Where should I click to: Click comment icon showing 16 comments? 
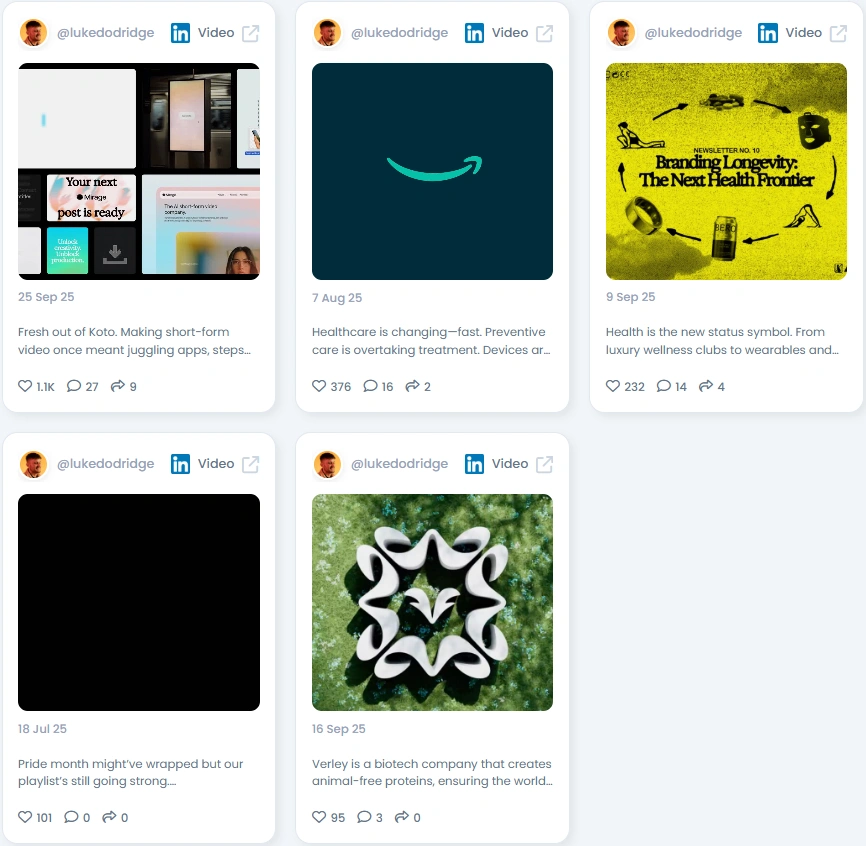pos(370,385)
